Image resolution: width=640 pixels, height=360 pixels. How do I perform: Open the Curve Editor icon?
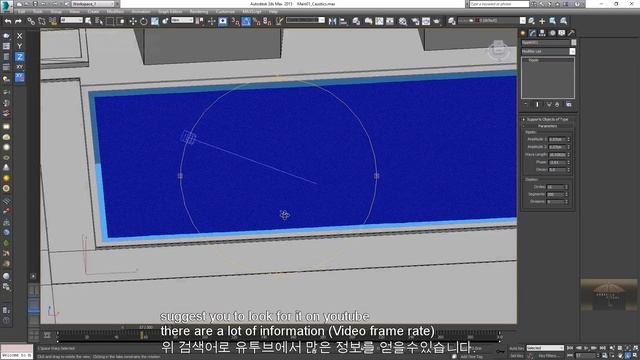tap(379, 21)
